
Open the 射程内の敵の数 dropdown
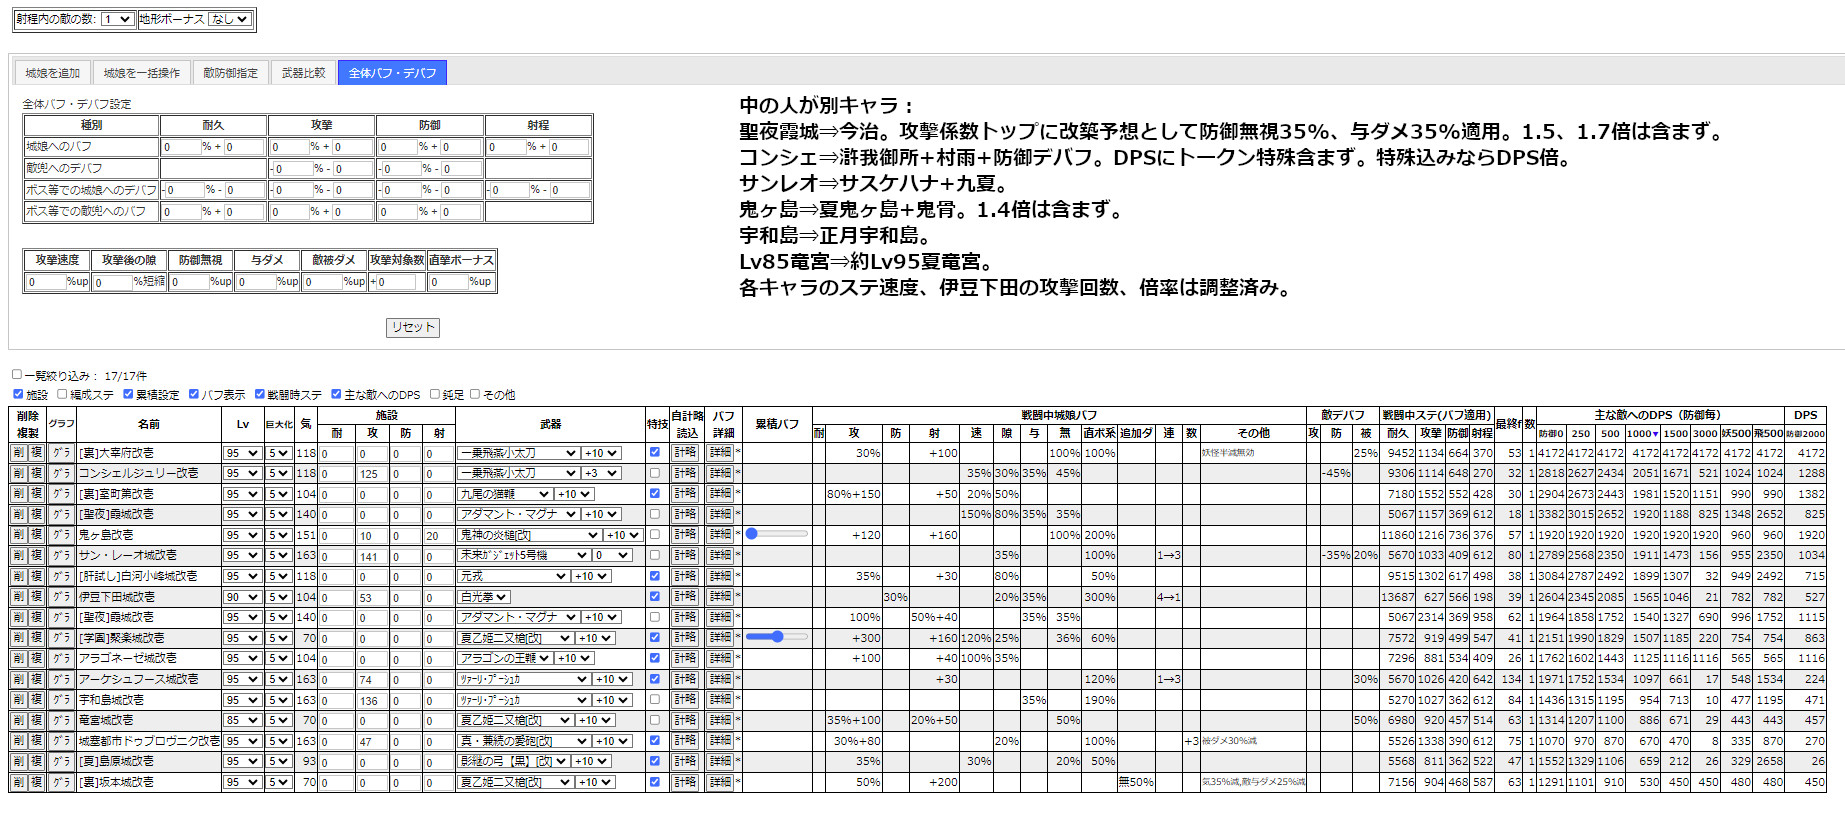[117, 19]
